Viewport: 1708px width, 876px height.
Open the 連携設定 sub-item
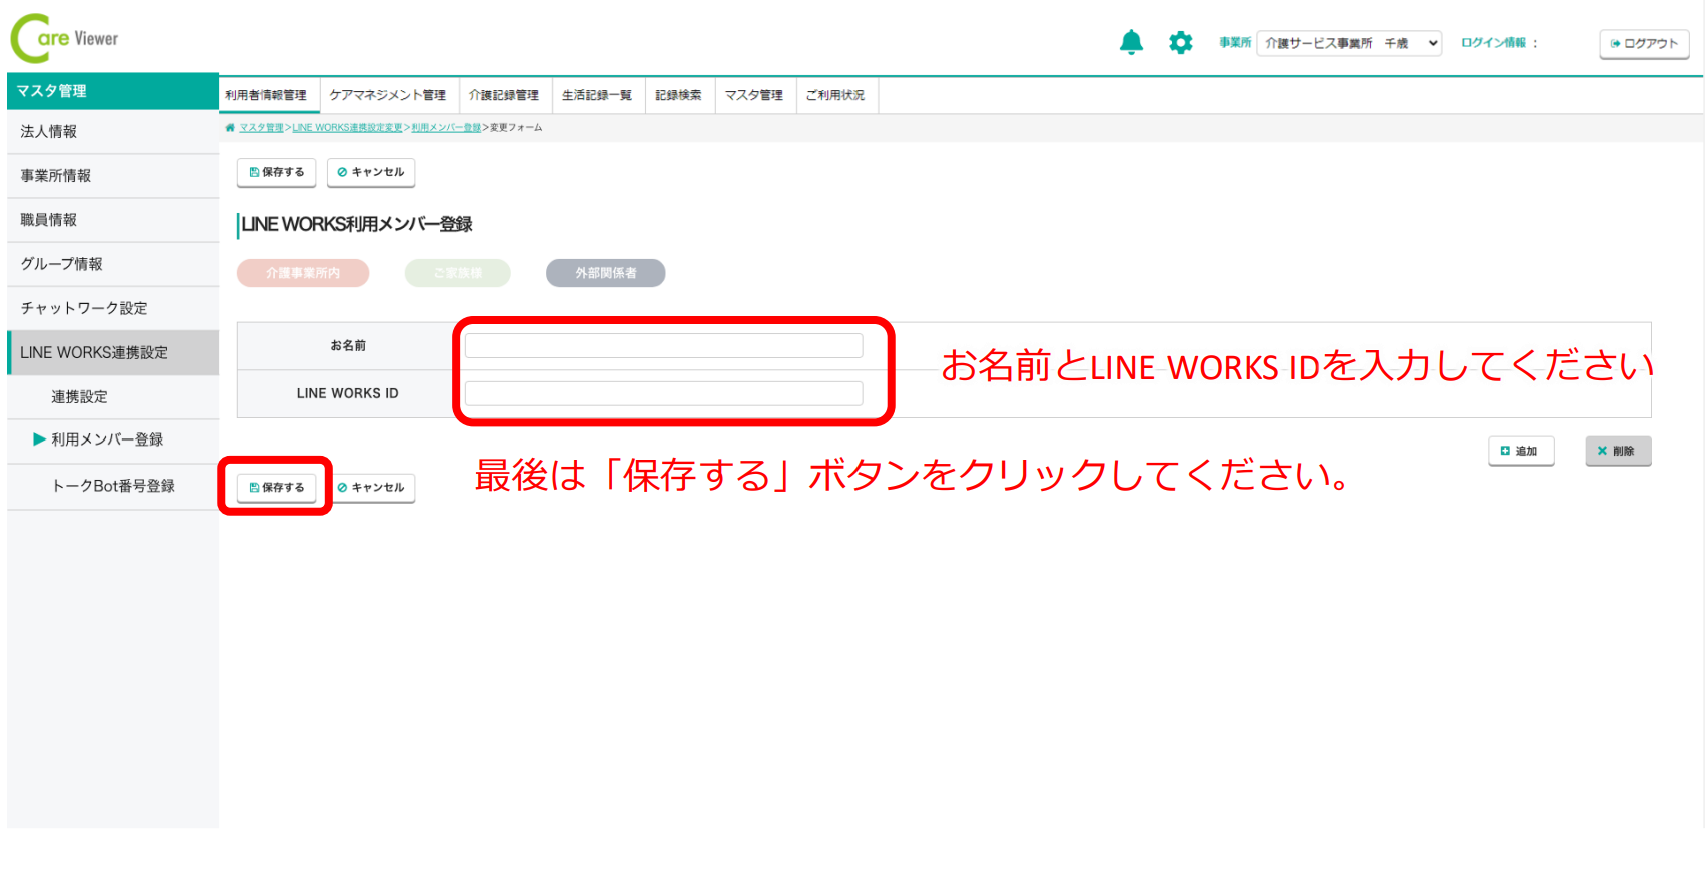[113, 397]
